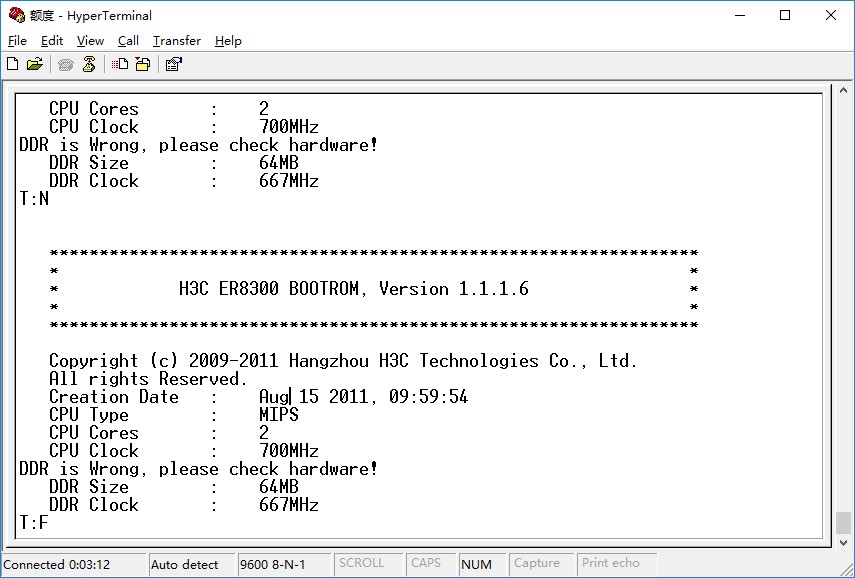855x578 pixels.
Task: Click the CPU Type MIPS line
Action: point(174,415)
